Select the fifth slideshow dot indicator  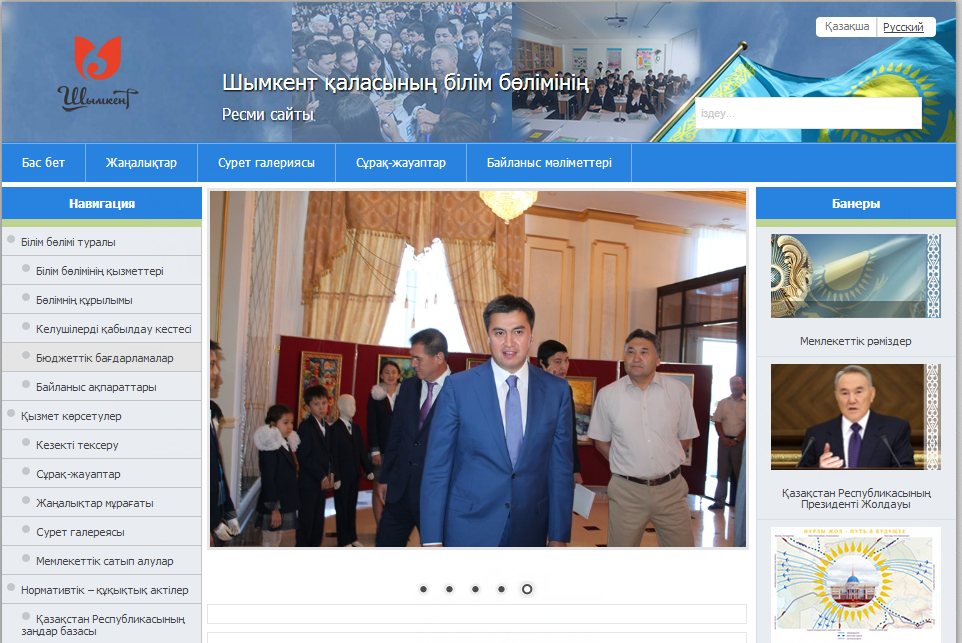tap(527, 589)
